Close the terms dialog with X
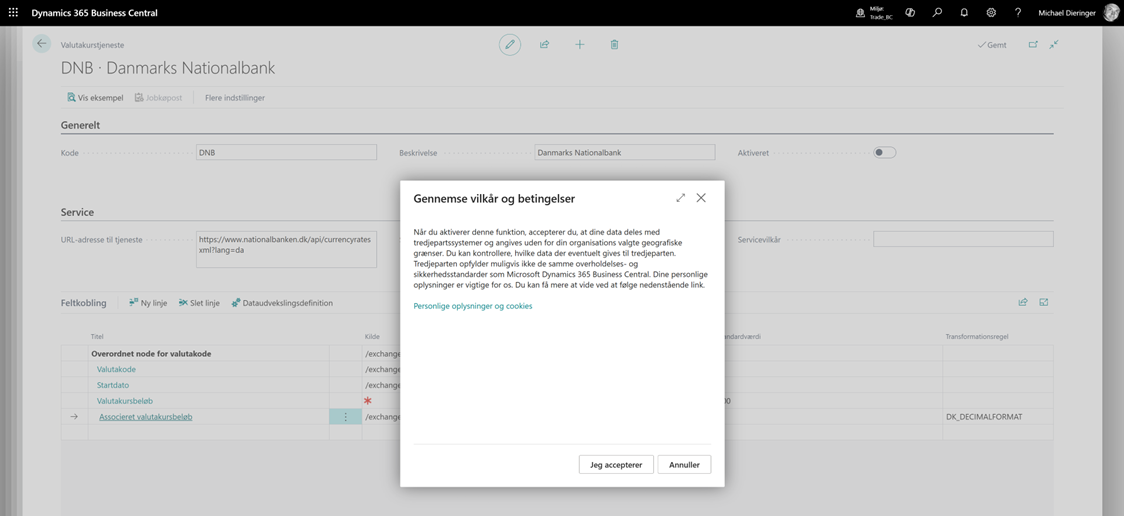Screen dimensions: 1124x516 click(x=701, y=198)
